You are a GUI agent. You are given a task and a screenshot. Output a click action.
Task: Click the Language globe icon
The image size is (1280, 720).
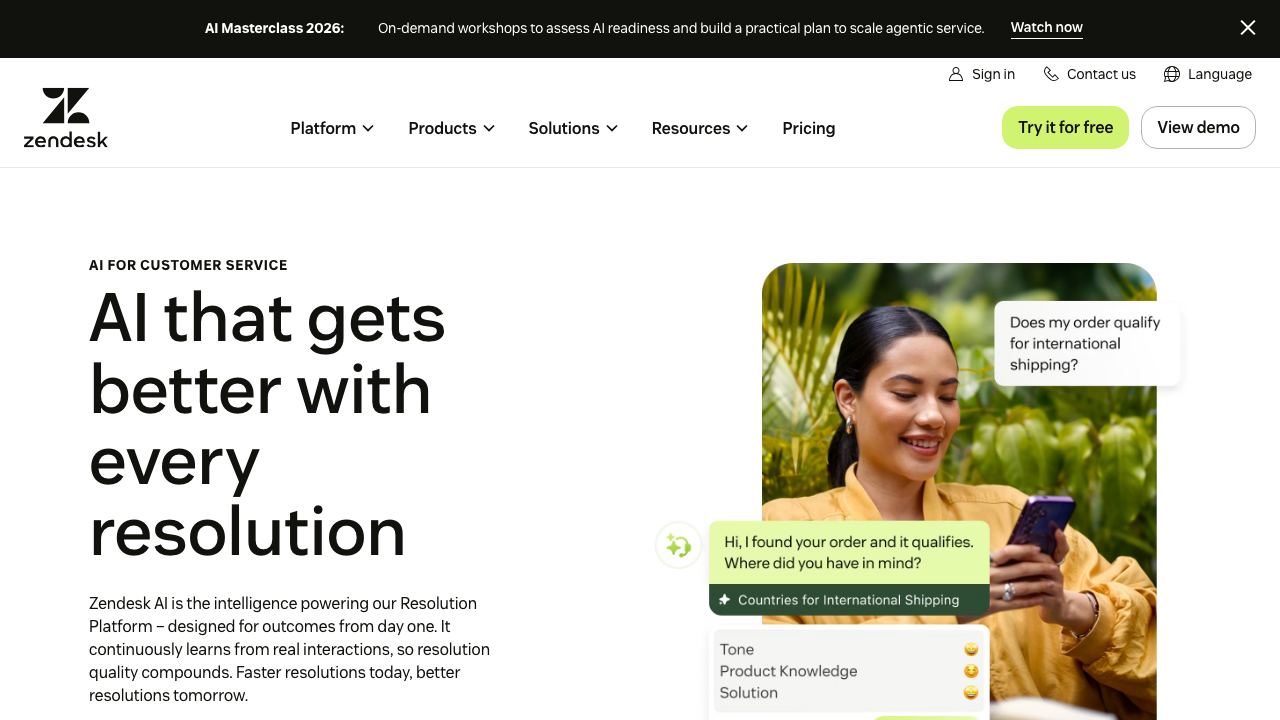point(1172,74)
